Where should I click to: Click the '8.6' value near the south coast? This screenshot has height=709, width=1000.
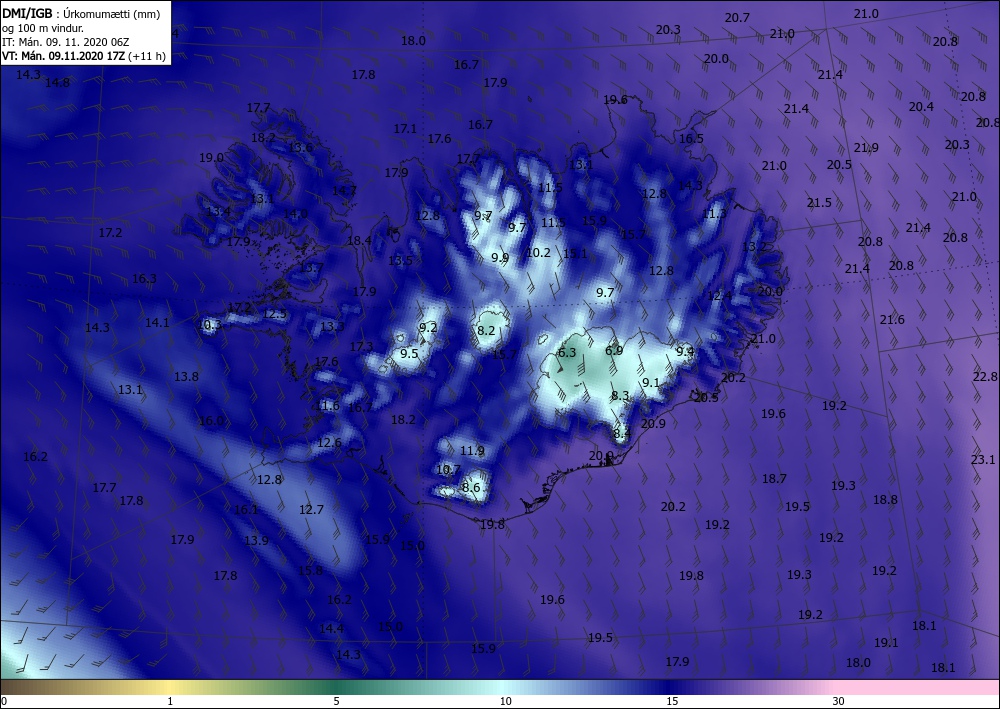tap(471, 488)
